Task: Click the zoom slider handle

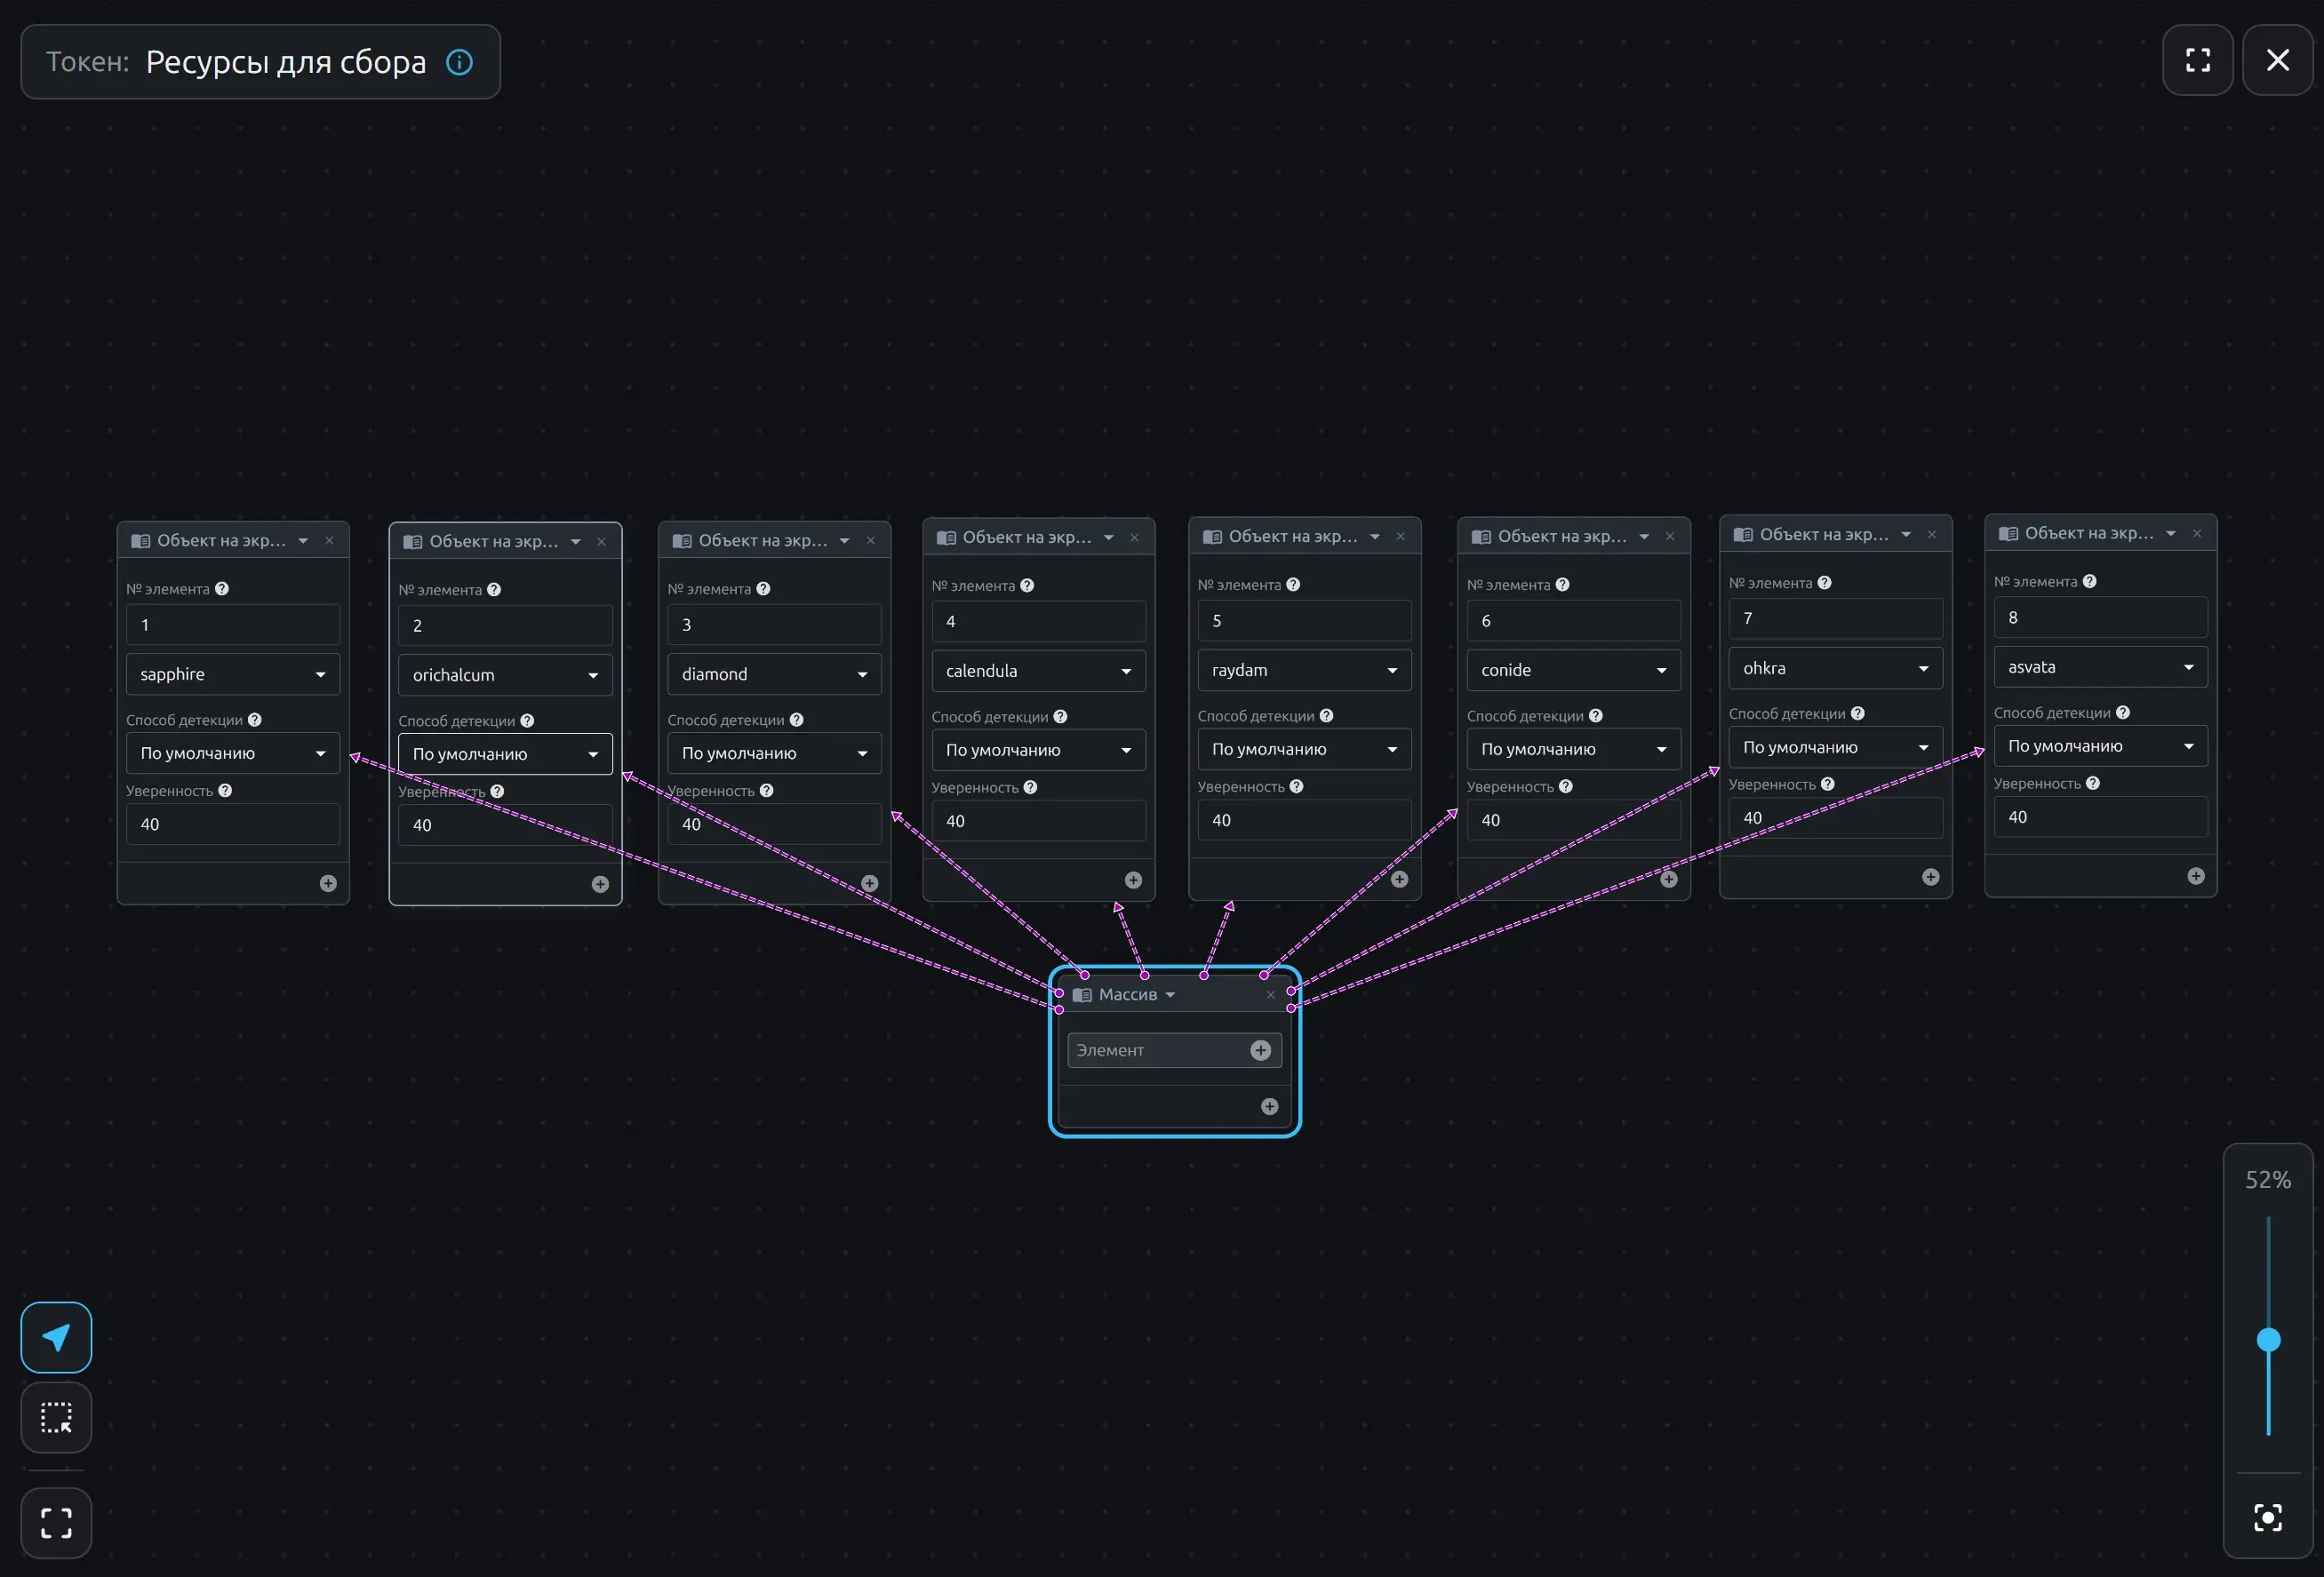Action: (2268, 1339)
